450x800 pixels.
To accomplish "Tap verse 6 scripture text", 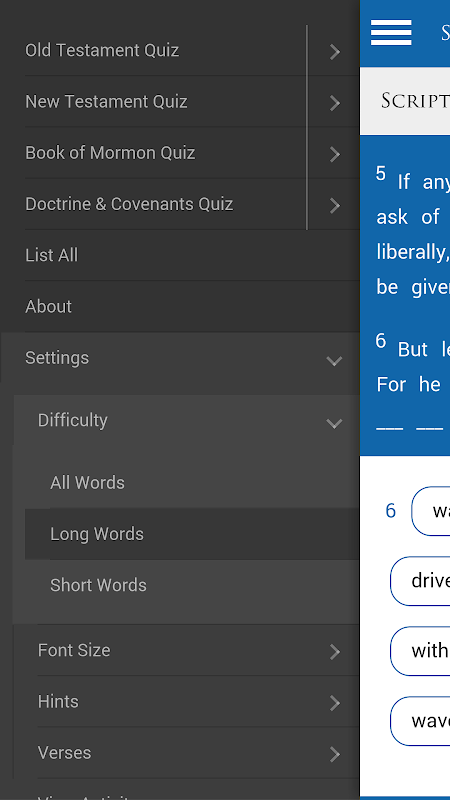I will coord(413,367).
